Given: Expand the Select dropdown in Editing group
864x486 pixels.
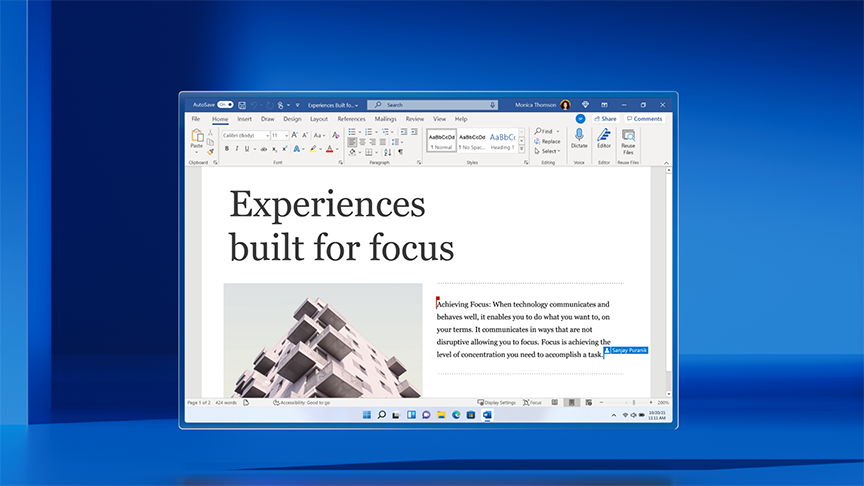Looking at the screenshot, I should [547, 151].
